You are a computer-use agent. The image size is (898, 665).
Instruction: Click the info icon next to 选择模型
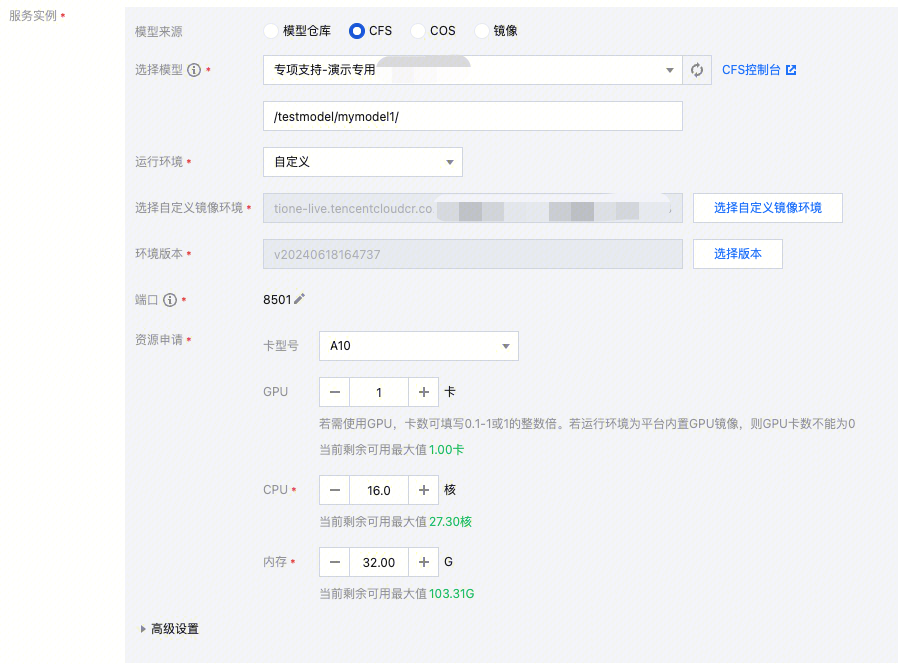click(194, 70)
